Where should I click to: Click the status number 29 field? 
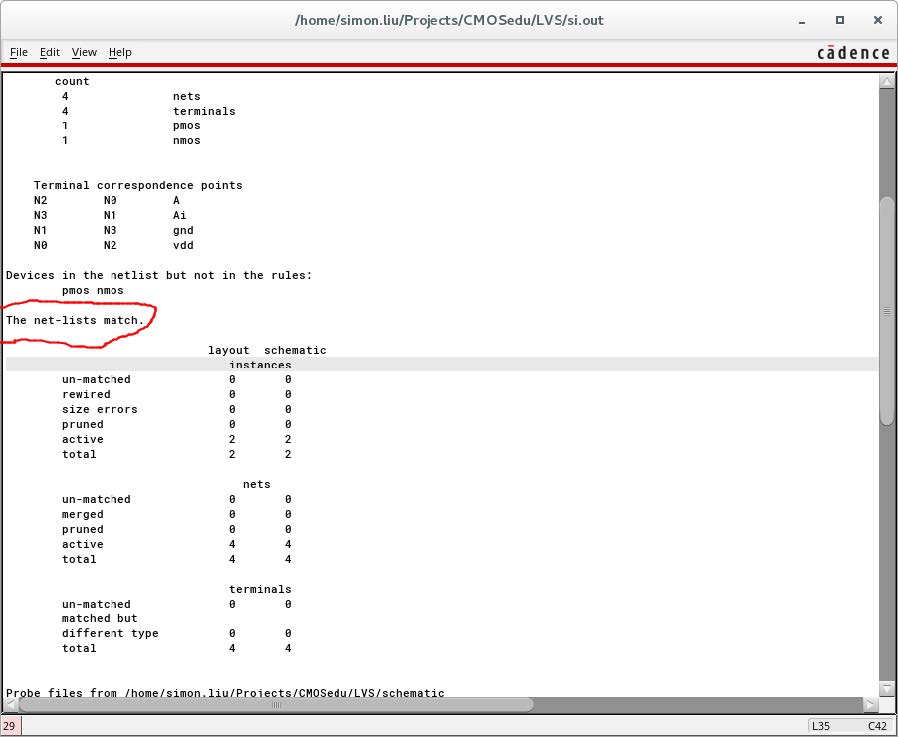[11, 726]
